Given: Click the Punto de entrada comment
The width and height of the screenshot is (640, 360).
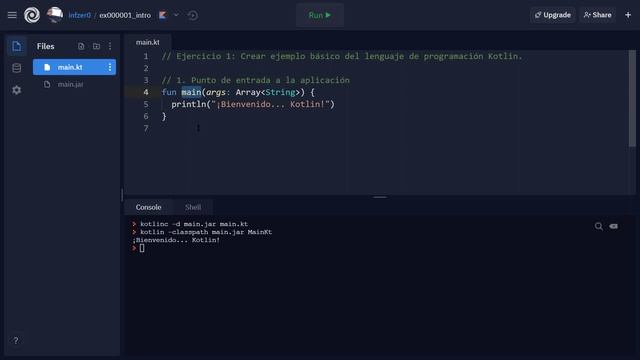Looking at the screenshot, I should click(x=256, y=80).
